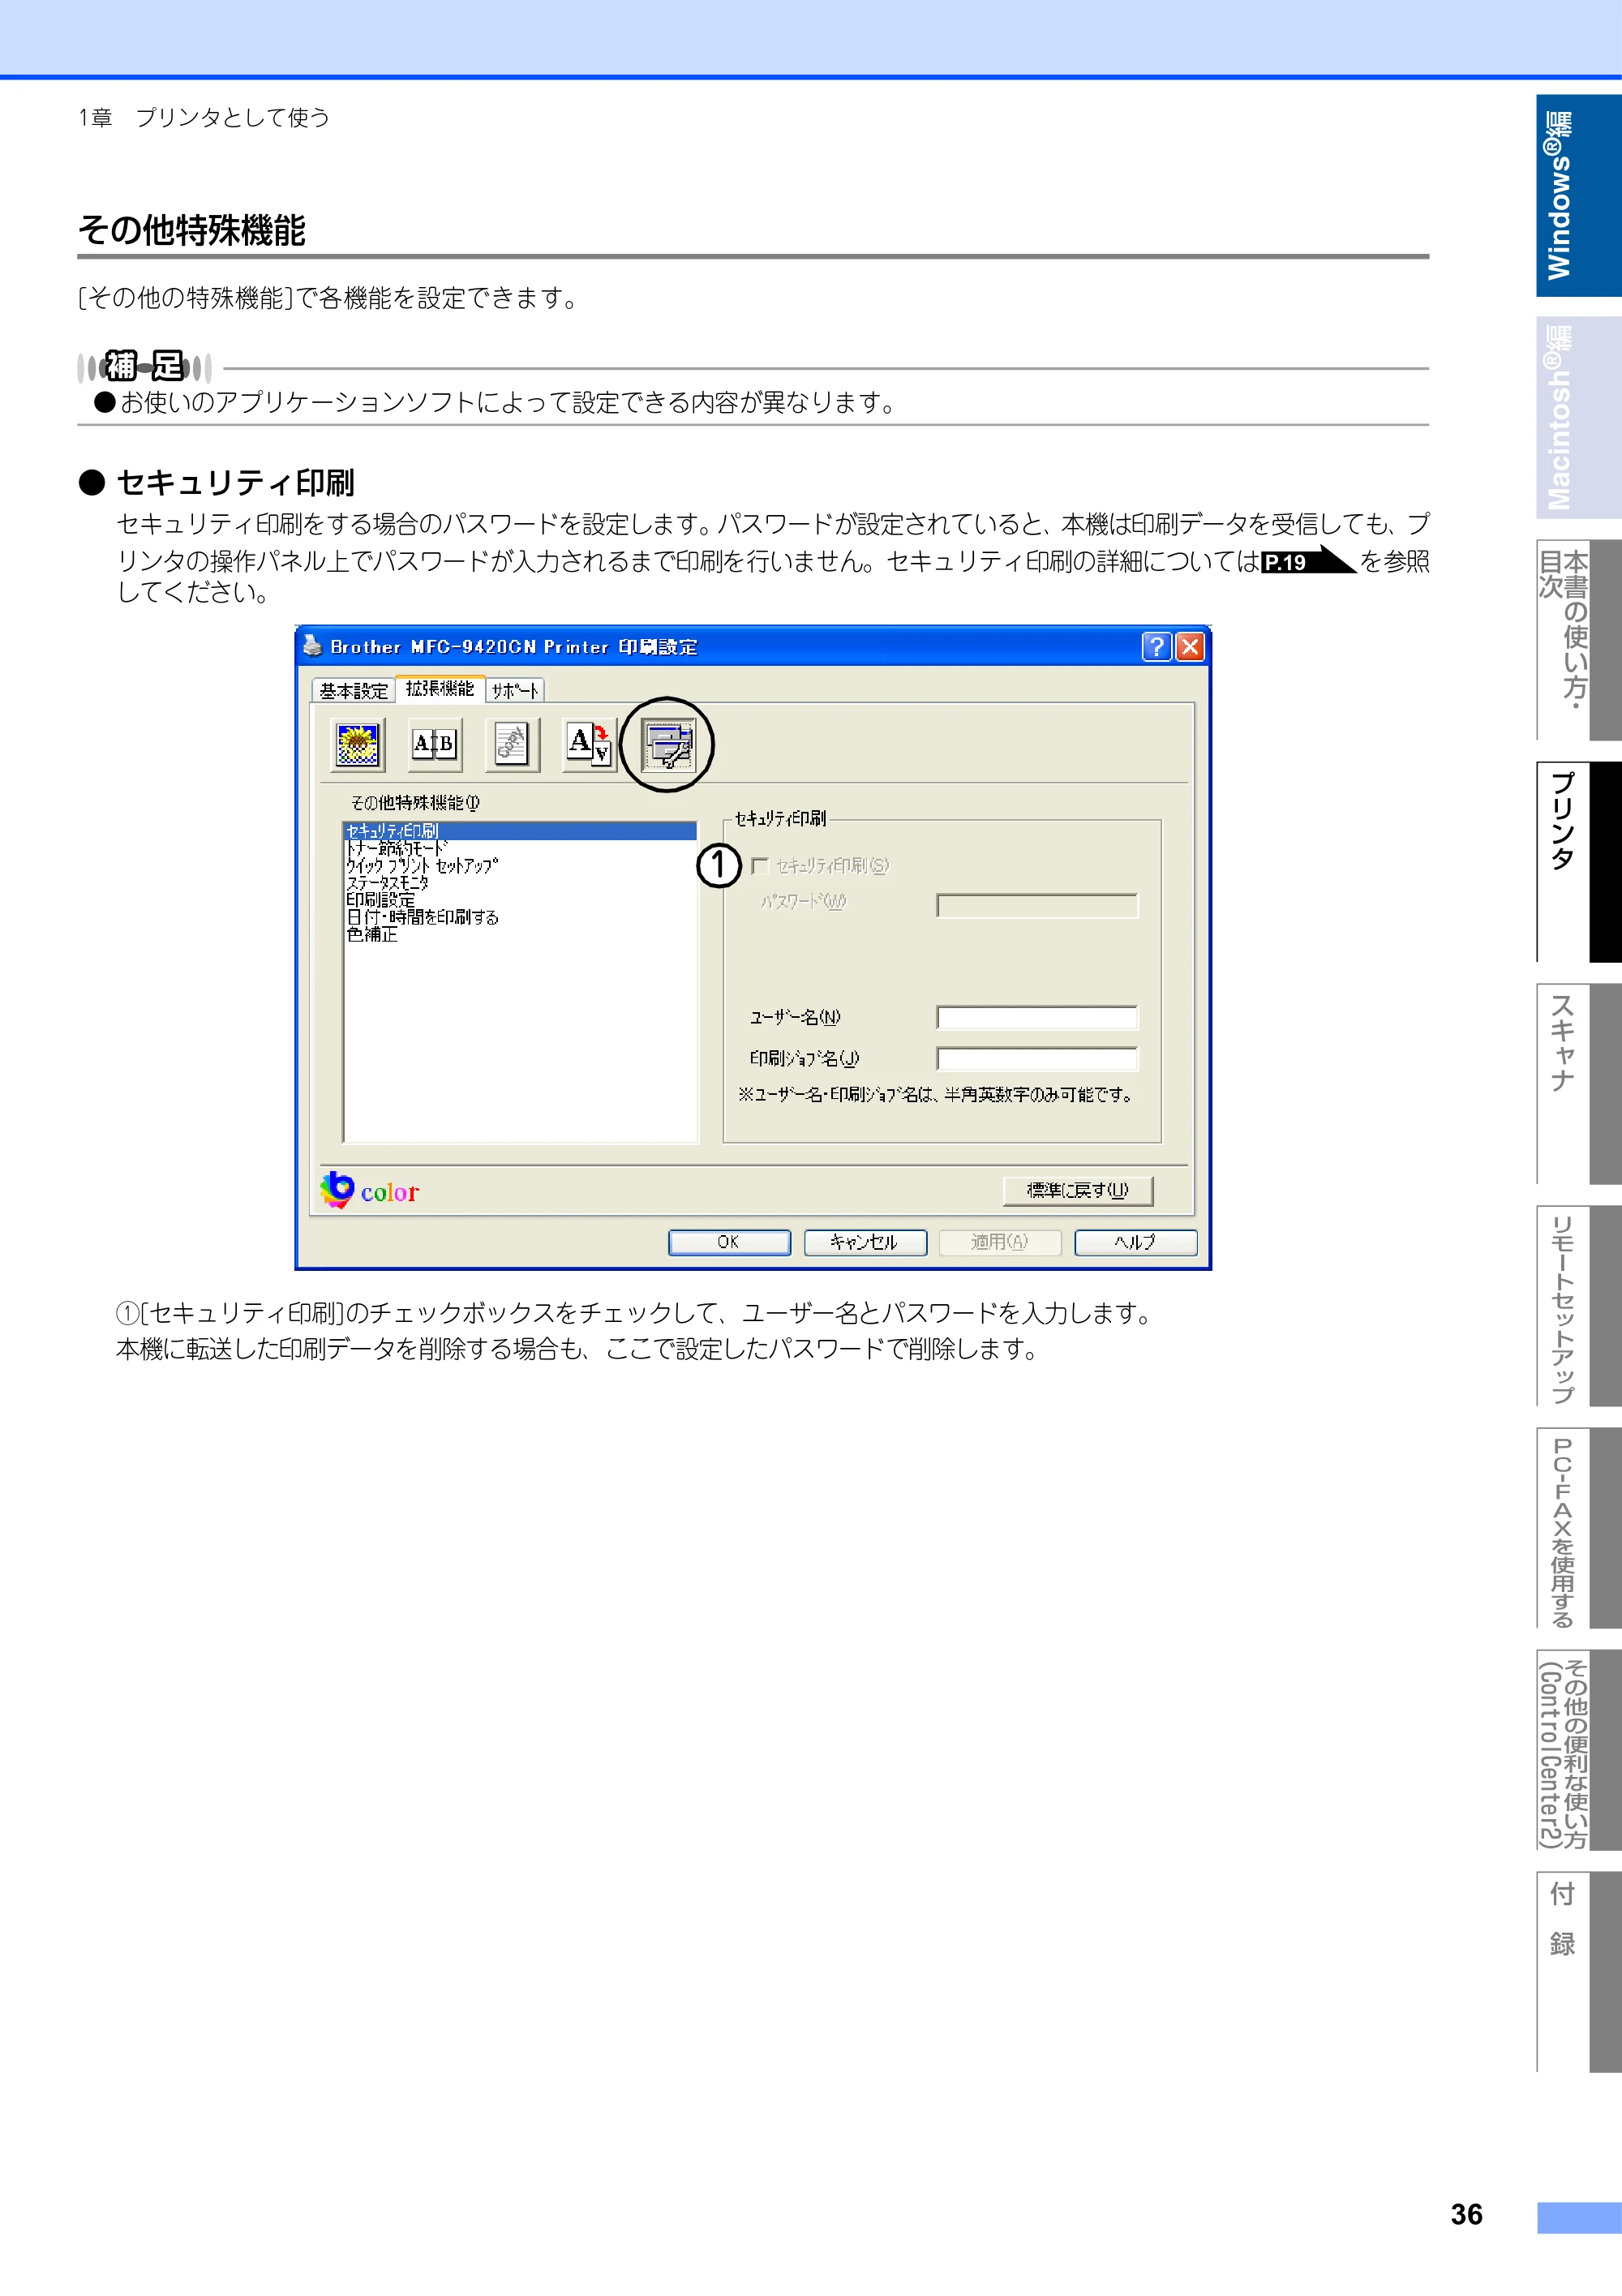Open the その他の便利な使い方 ControlCenter2 tab
This screenshot has width=1622, height=2296.
[1578, 1750]
